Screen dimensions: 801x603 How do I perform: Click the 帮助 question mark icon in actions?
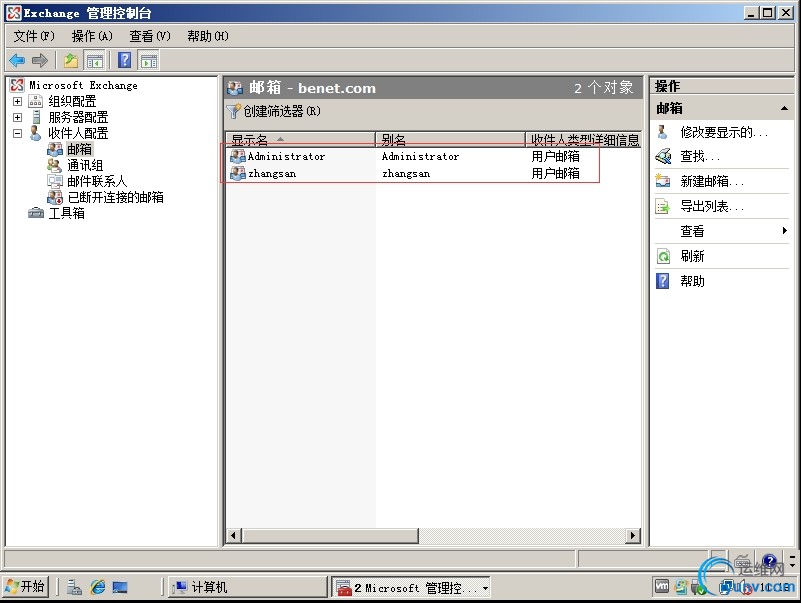pyautogui.click(x=663, y=281)
